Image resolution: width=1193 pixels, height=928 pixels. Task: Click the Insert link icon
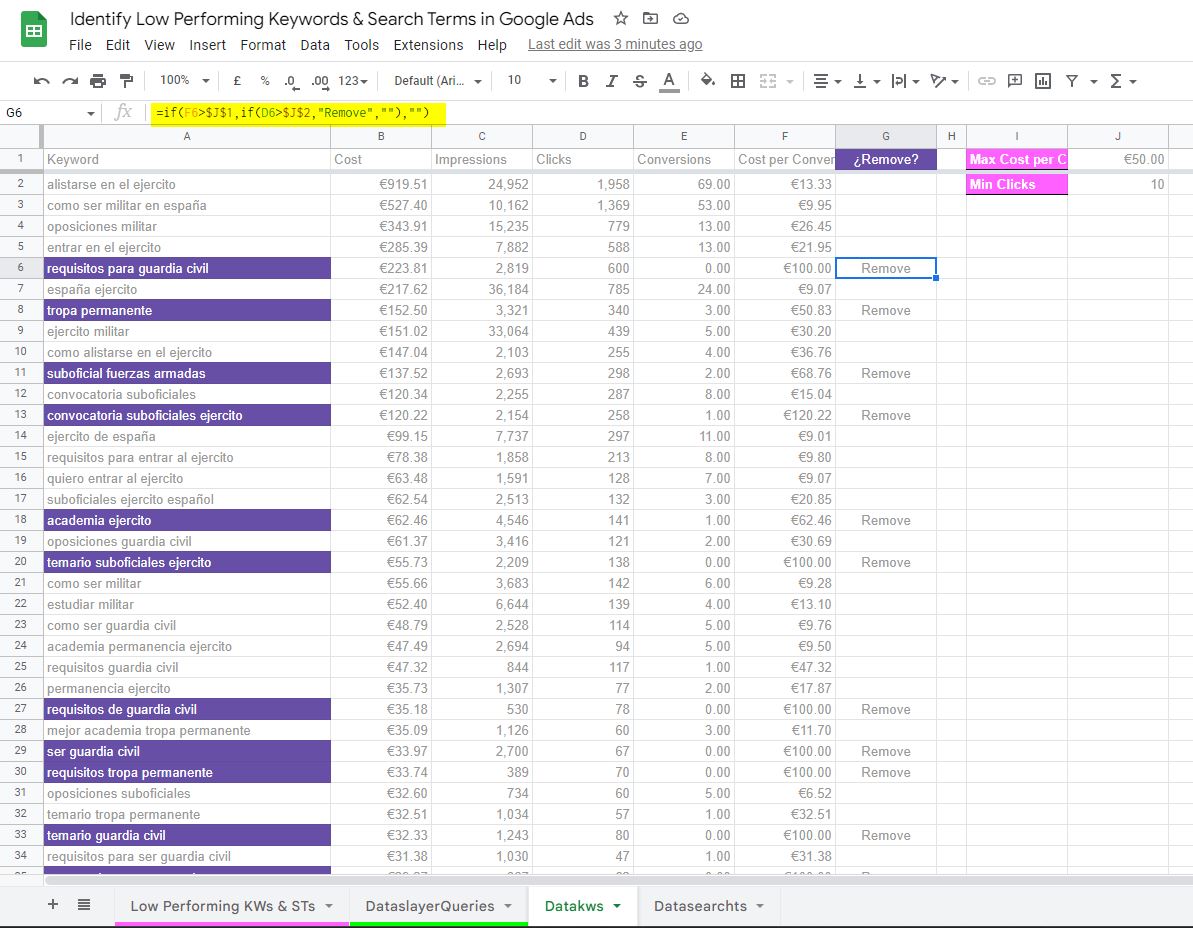pyautogui.click(x=986, y=81)
